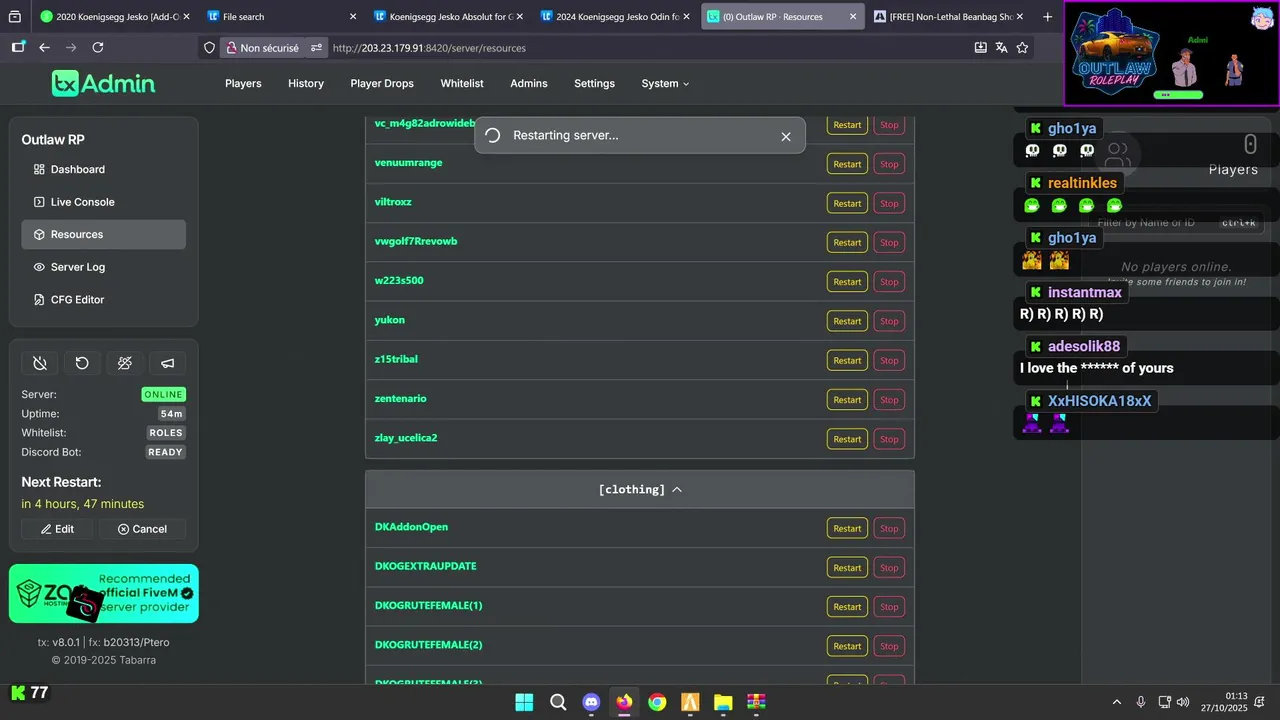Stop the viltroxz resource

pyautogui.click(x=889, y=203)
